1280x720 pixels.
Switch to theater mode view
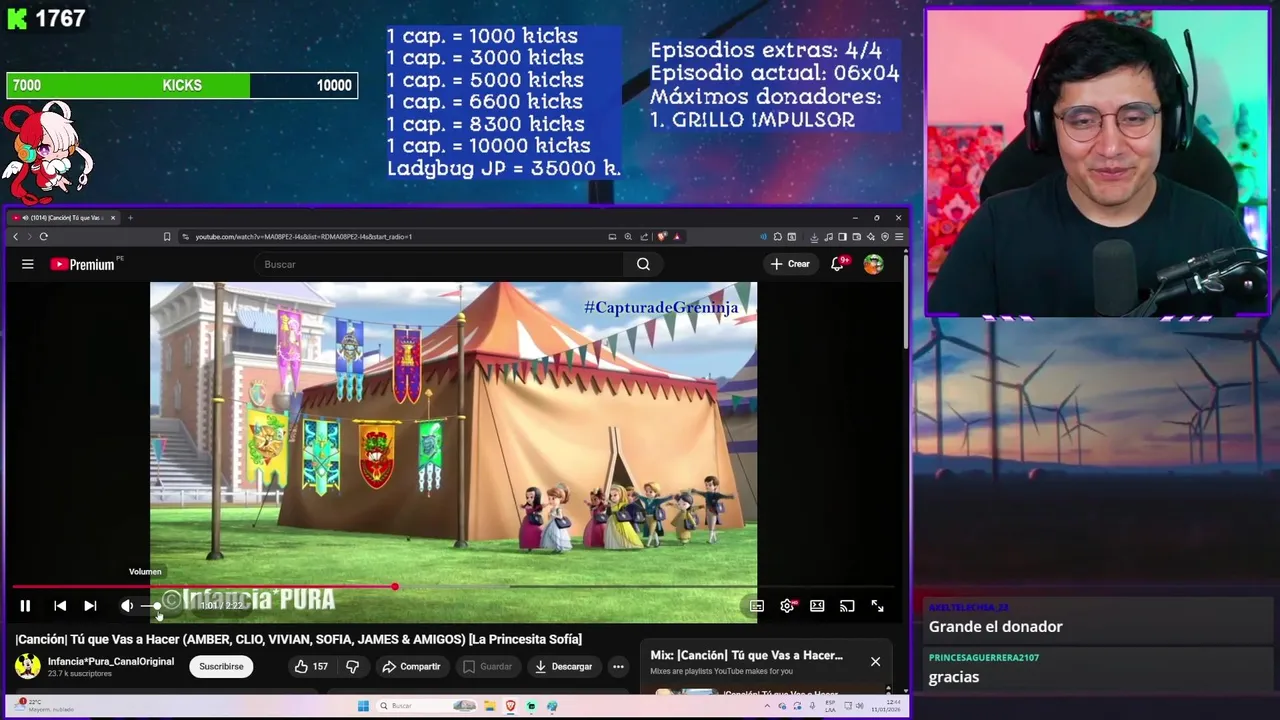coord(817,606)
